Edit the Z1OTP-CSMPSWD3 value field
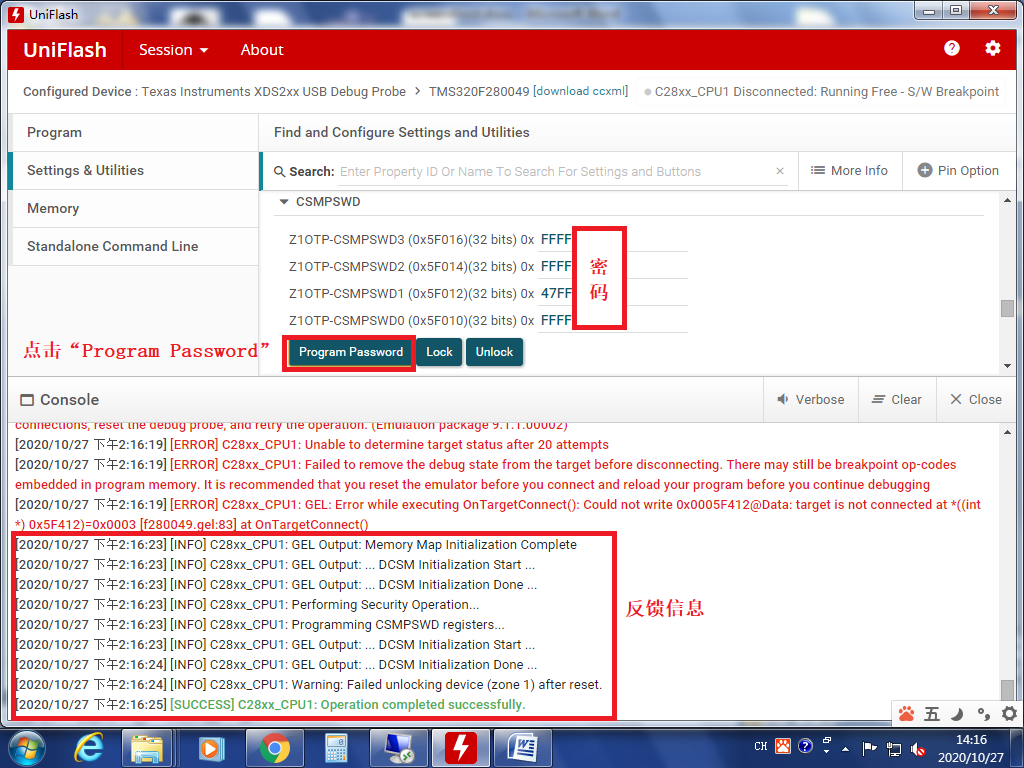The width and height of the screenshot is (1024, 768). 613,240
